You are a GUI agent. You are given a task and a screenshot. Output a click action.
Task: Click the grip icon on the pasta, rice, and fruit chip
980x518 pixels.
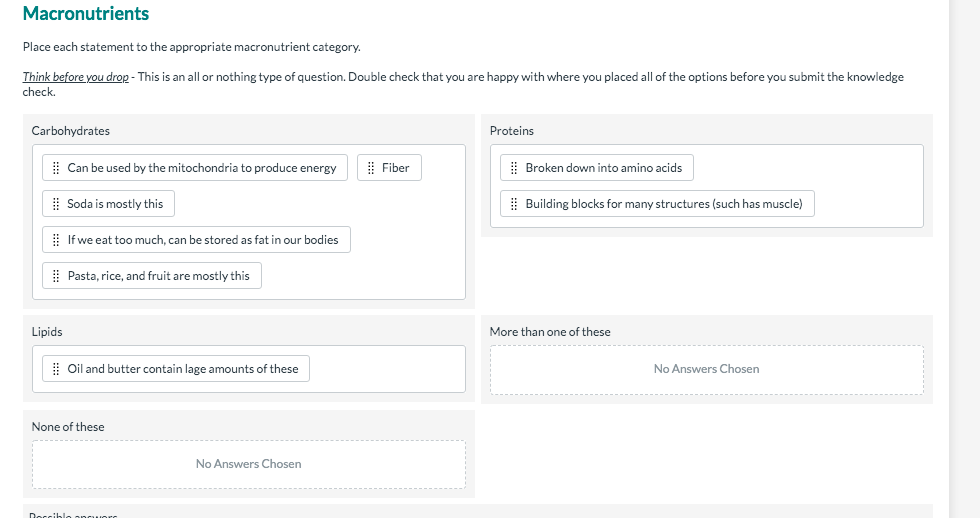(x=57, y=276)
